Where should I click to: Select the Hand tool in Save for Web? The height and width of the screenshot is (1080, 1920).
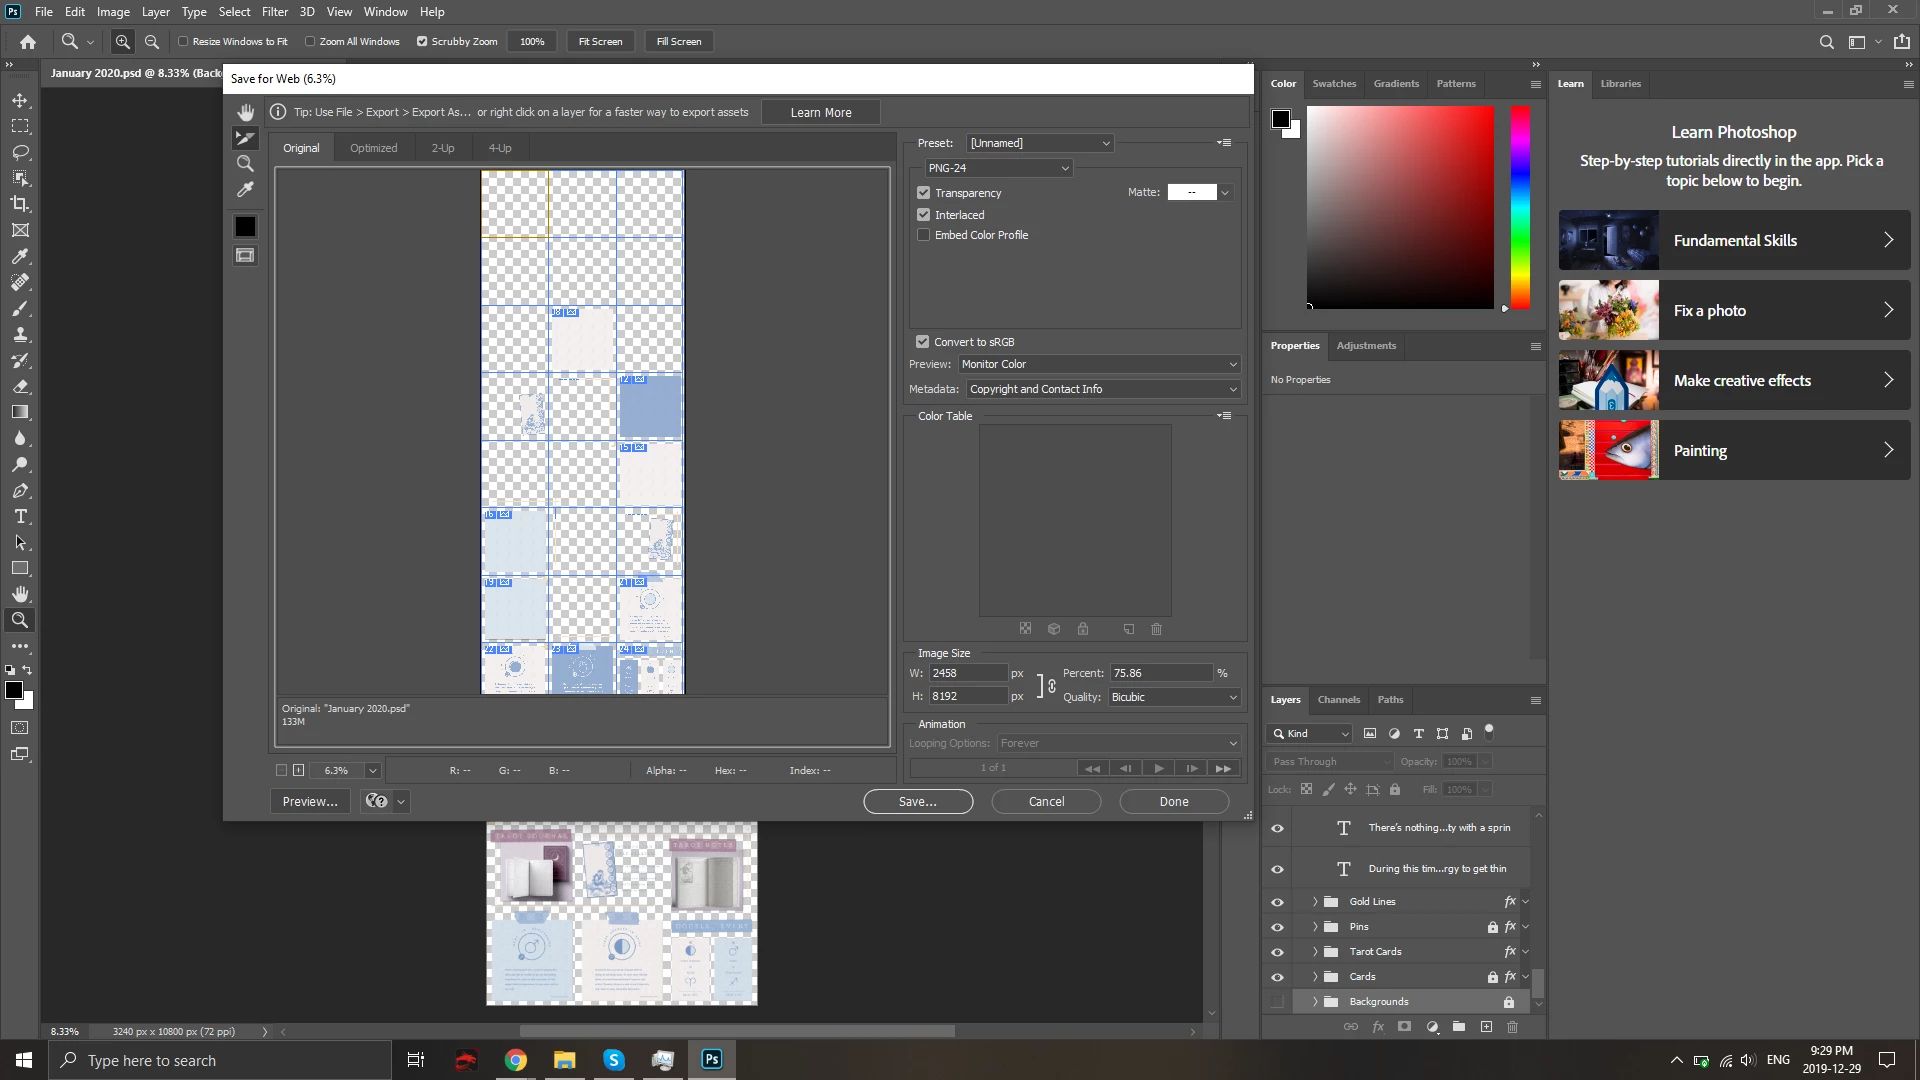tap(245, 112)
